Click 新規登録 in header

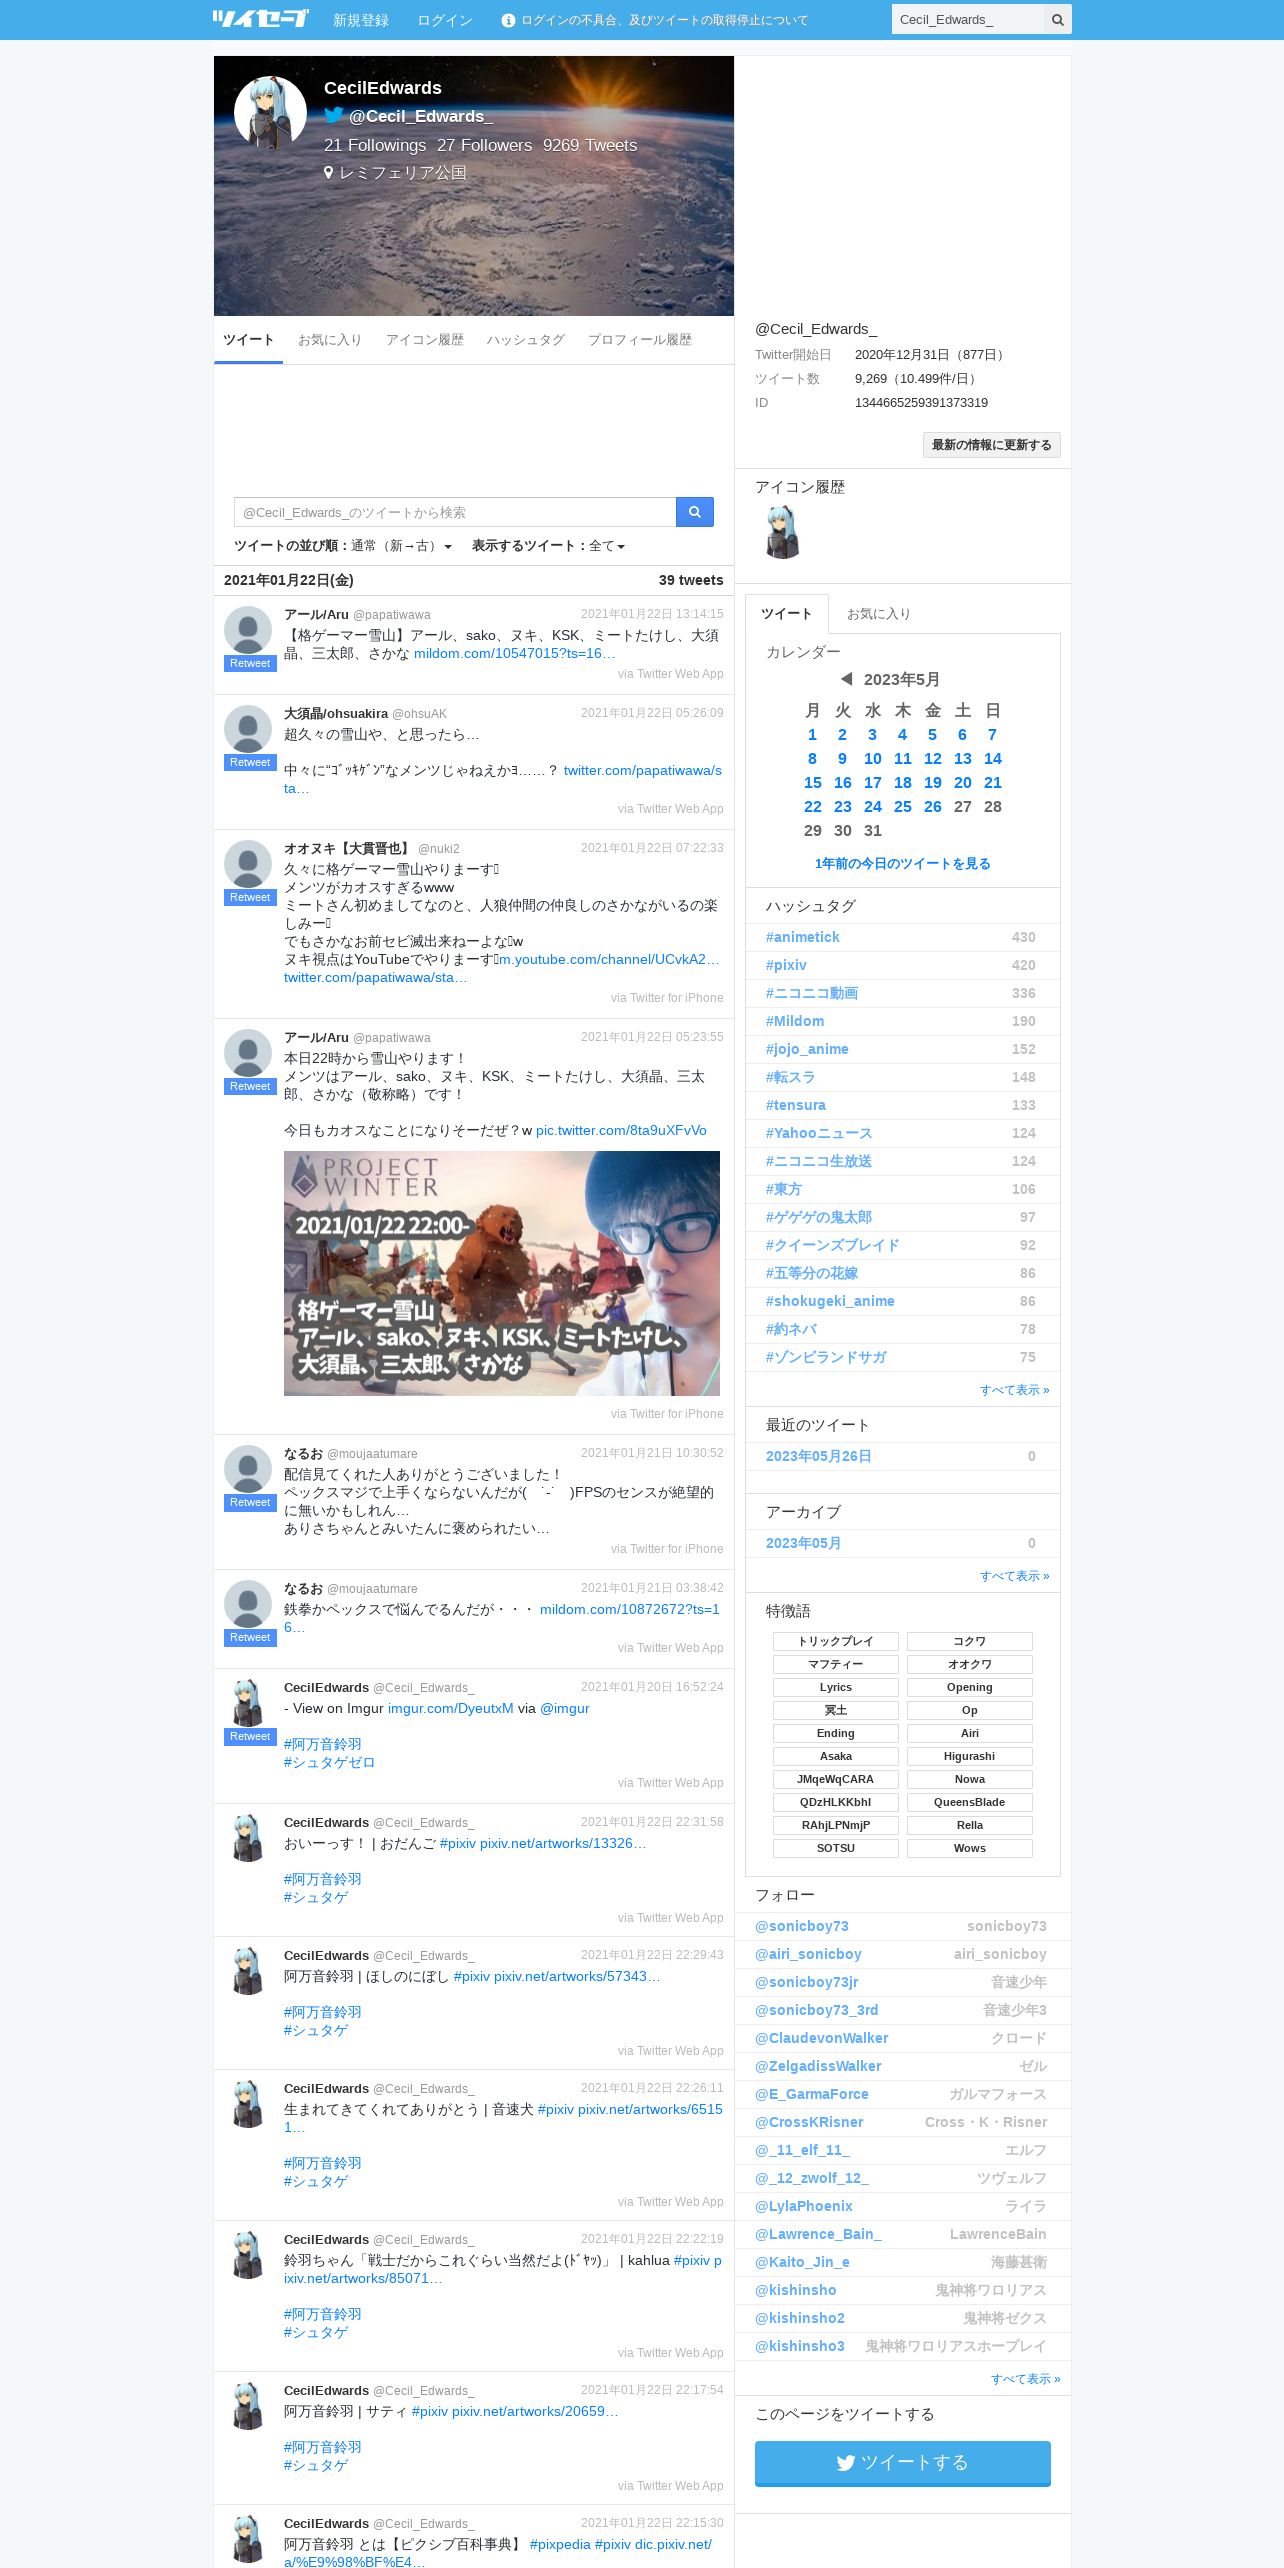(x=360, y=20)
